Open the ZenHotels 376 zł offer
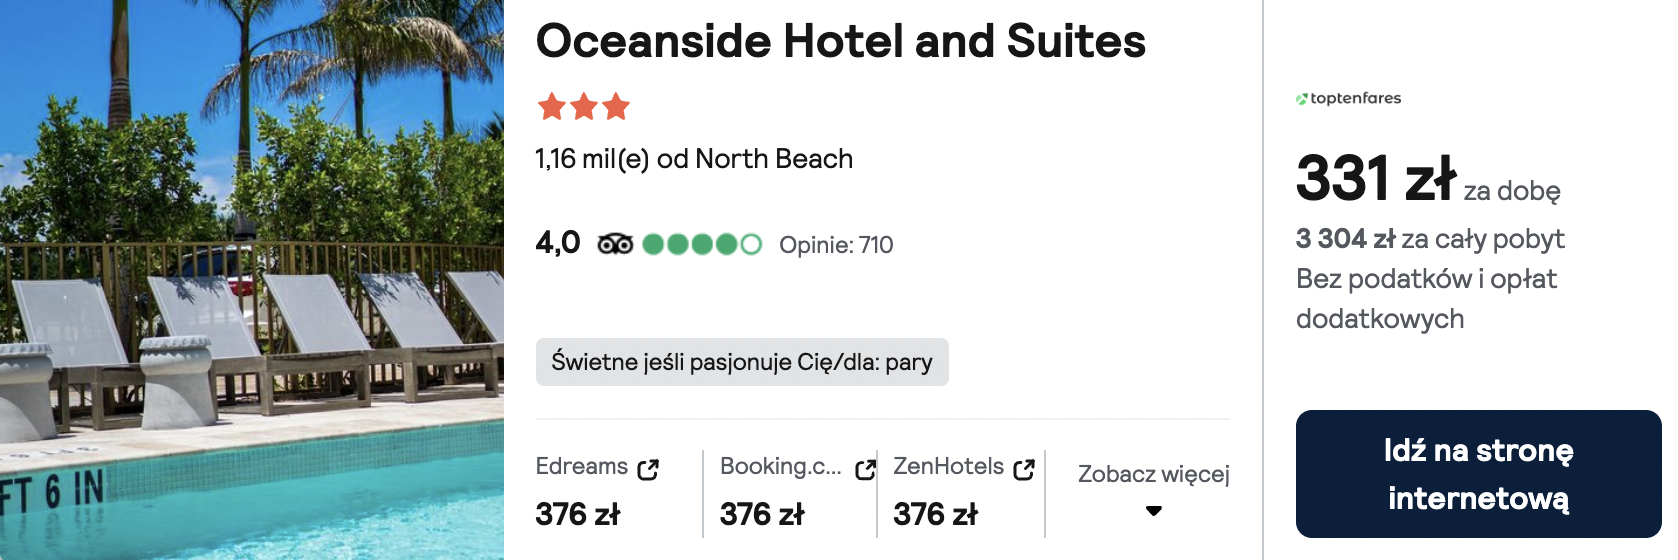Screen dimensions: 1678x560 point(935,514)
